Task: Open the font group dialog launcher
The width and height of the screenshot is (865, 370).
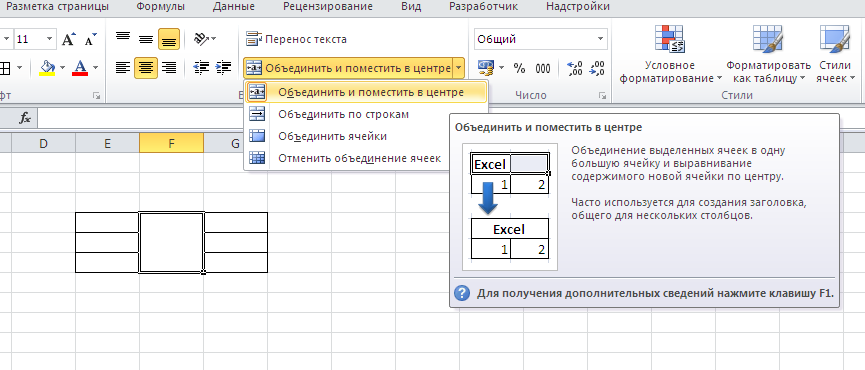Action: (97, 96)
